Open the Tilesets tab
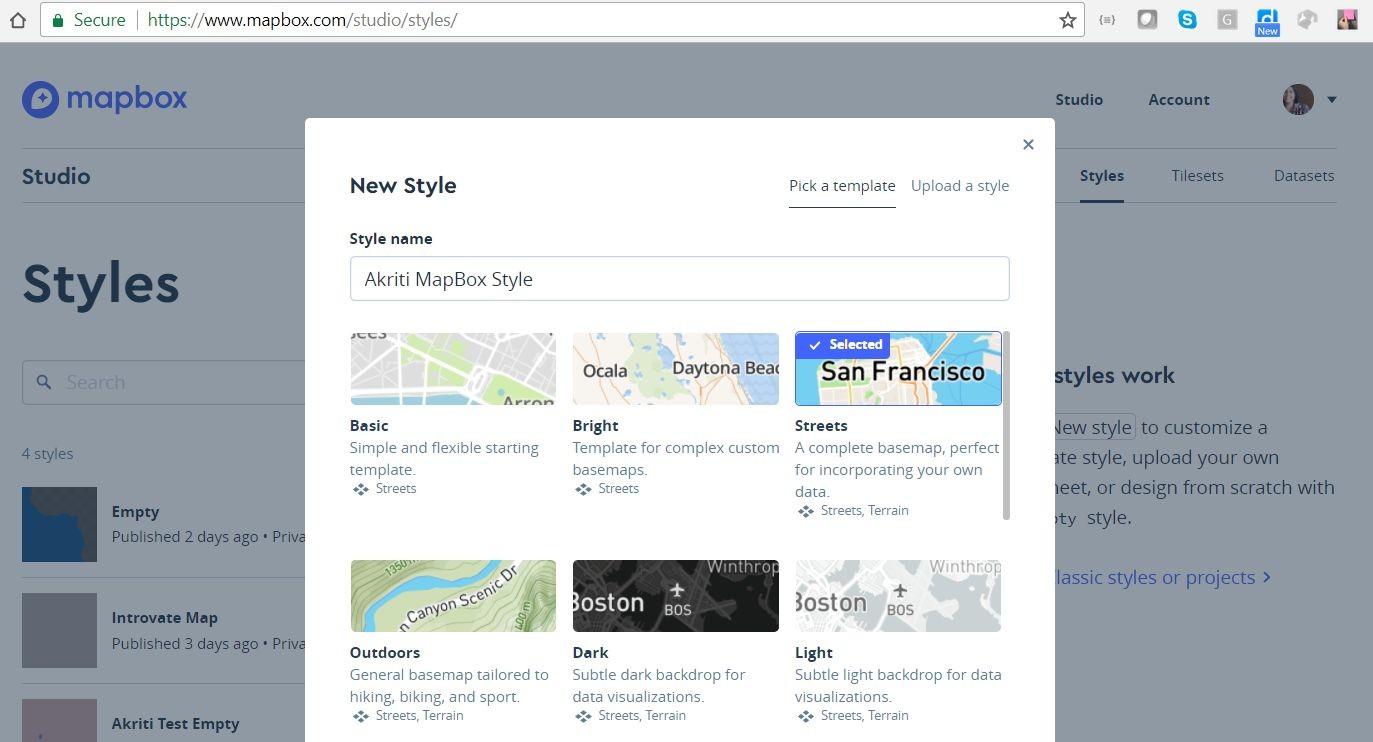The image size is (1373, 742). 1197,176
